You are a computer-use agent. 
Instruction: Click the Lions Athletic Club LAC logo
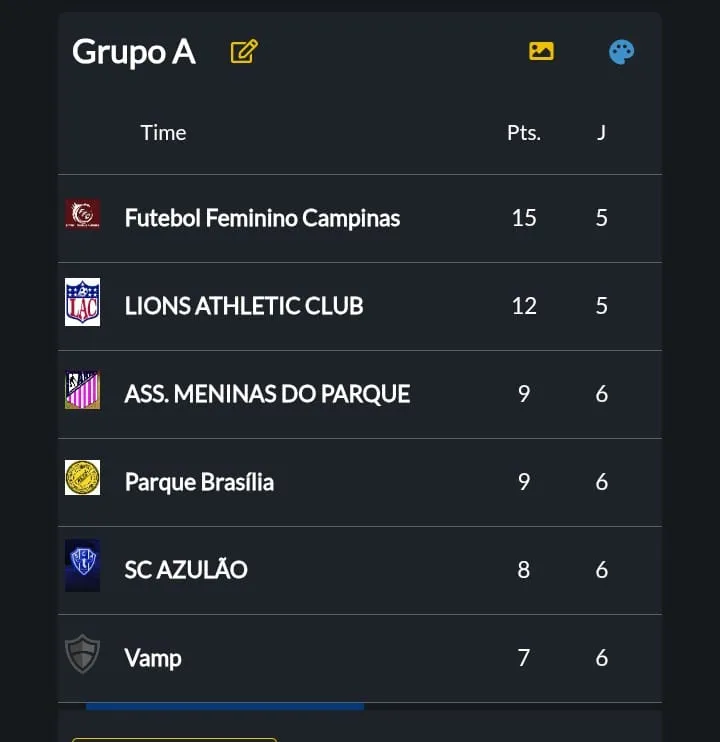82,302
